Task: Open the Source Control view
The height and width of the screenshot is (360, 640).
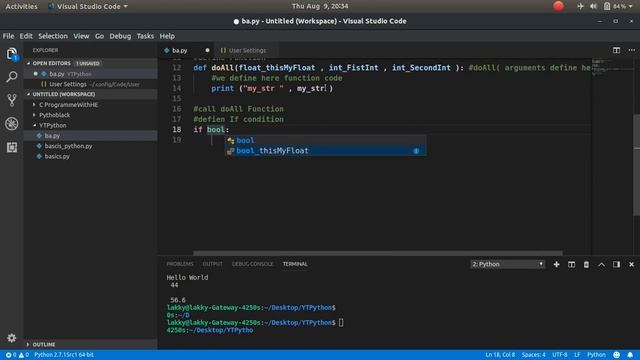Action: click(11, 100)
